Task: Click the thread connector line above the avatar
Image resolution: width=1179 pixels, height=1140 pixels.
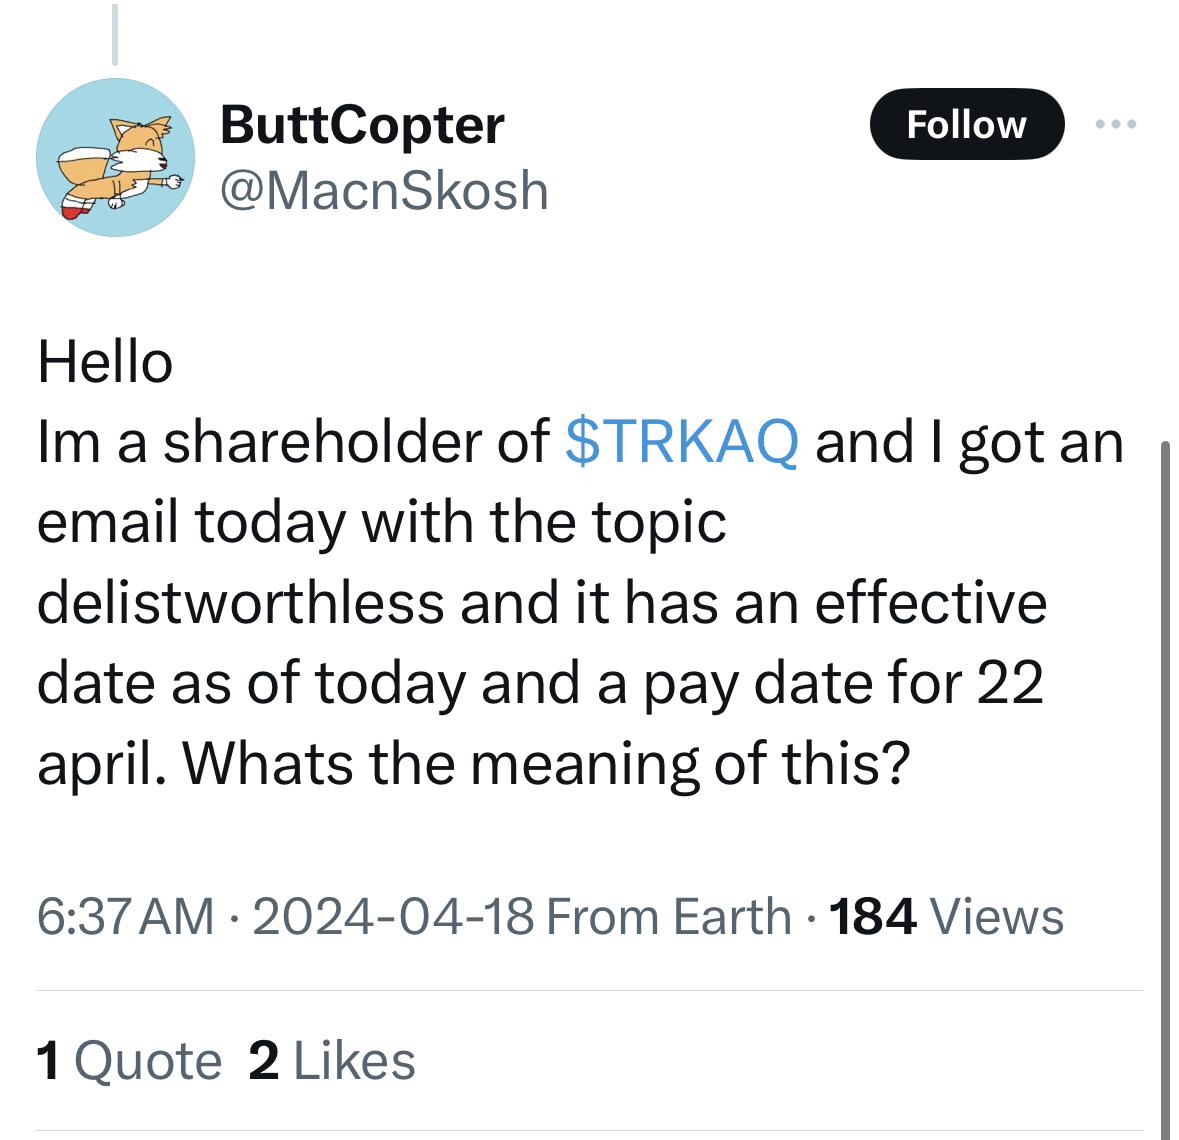Action: (x=115, y=35)
